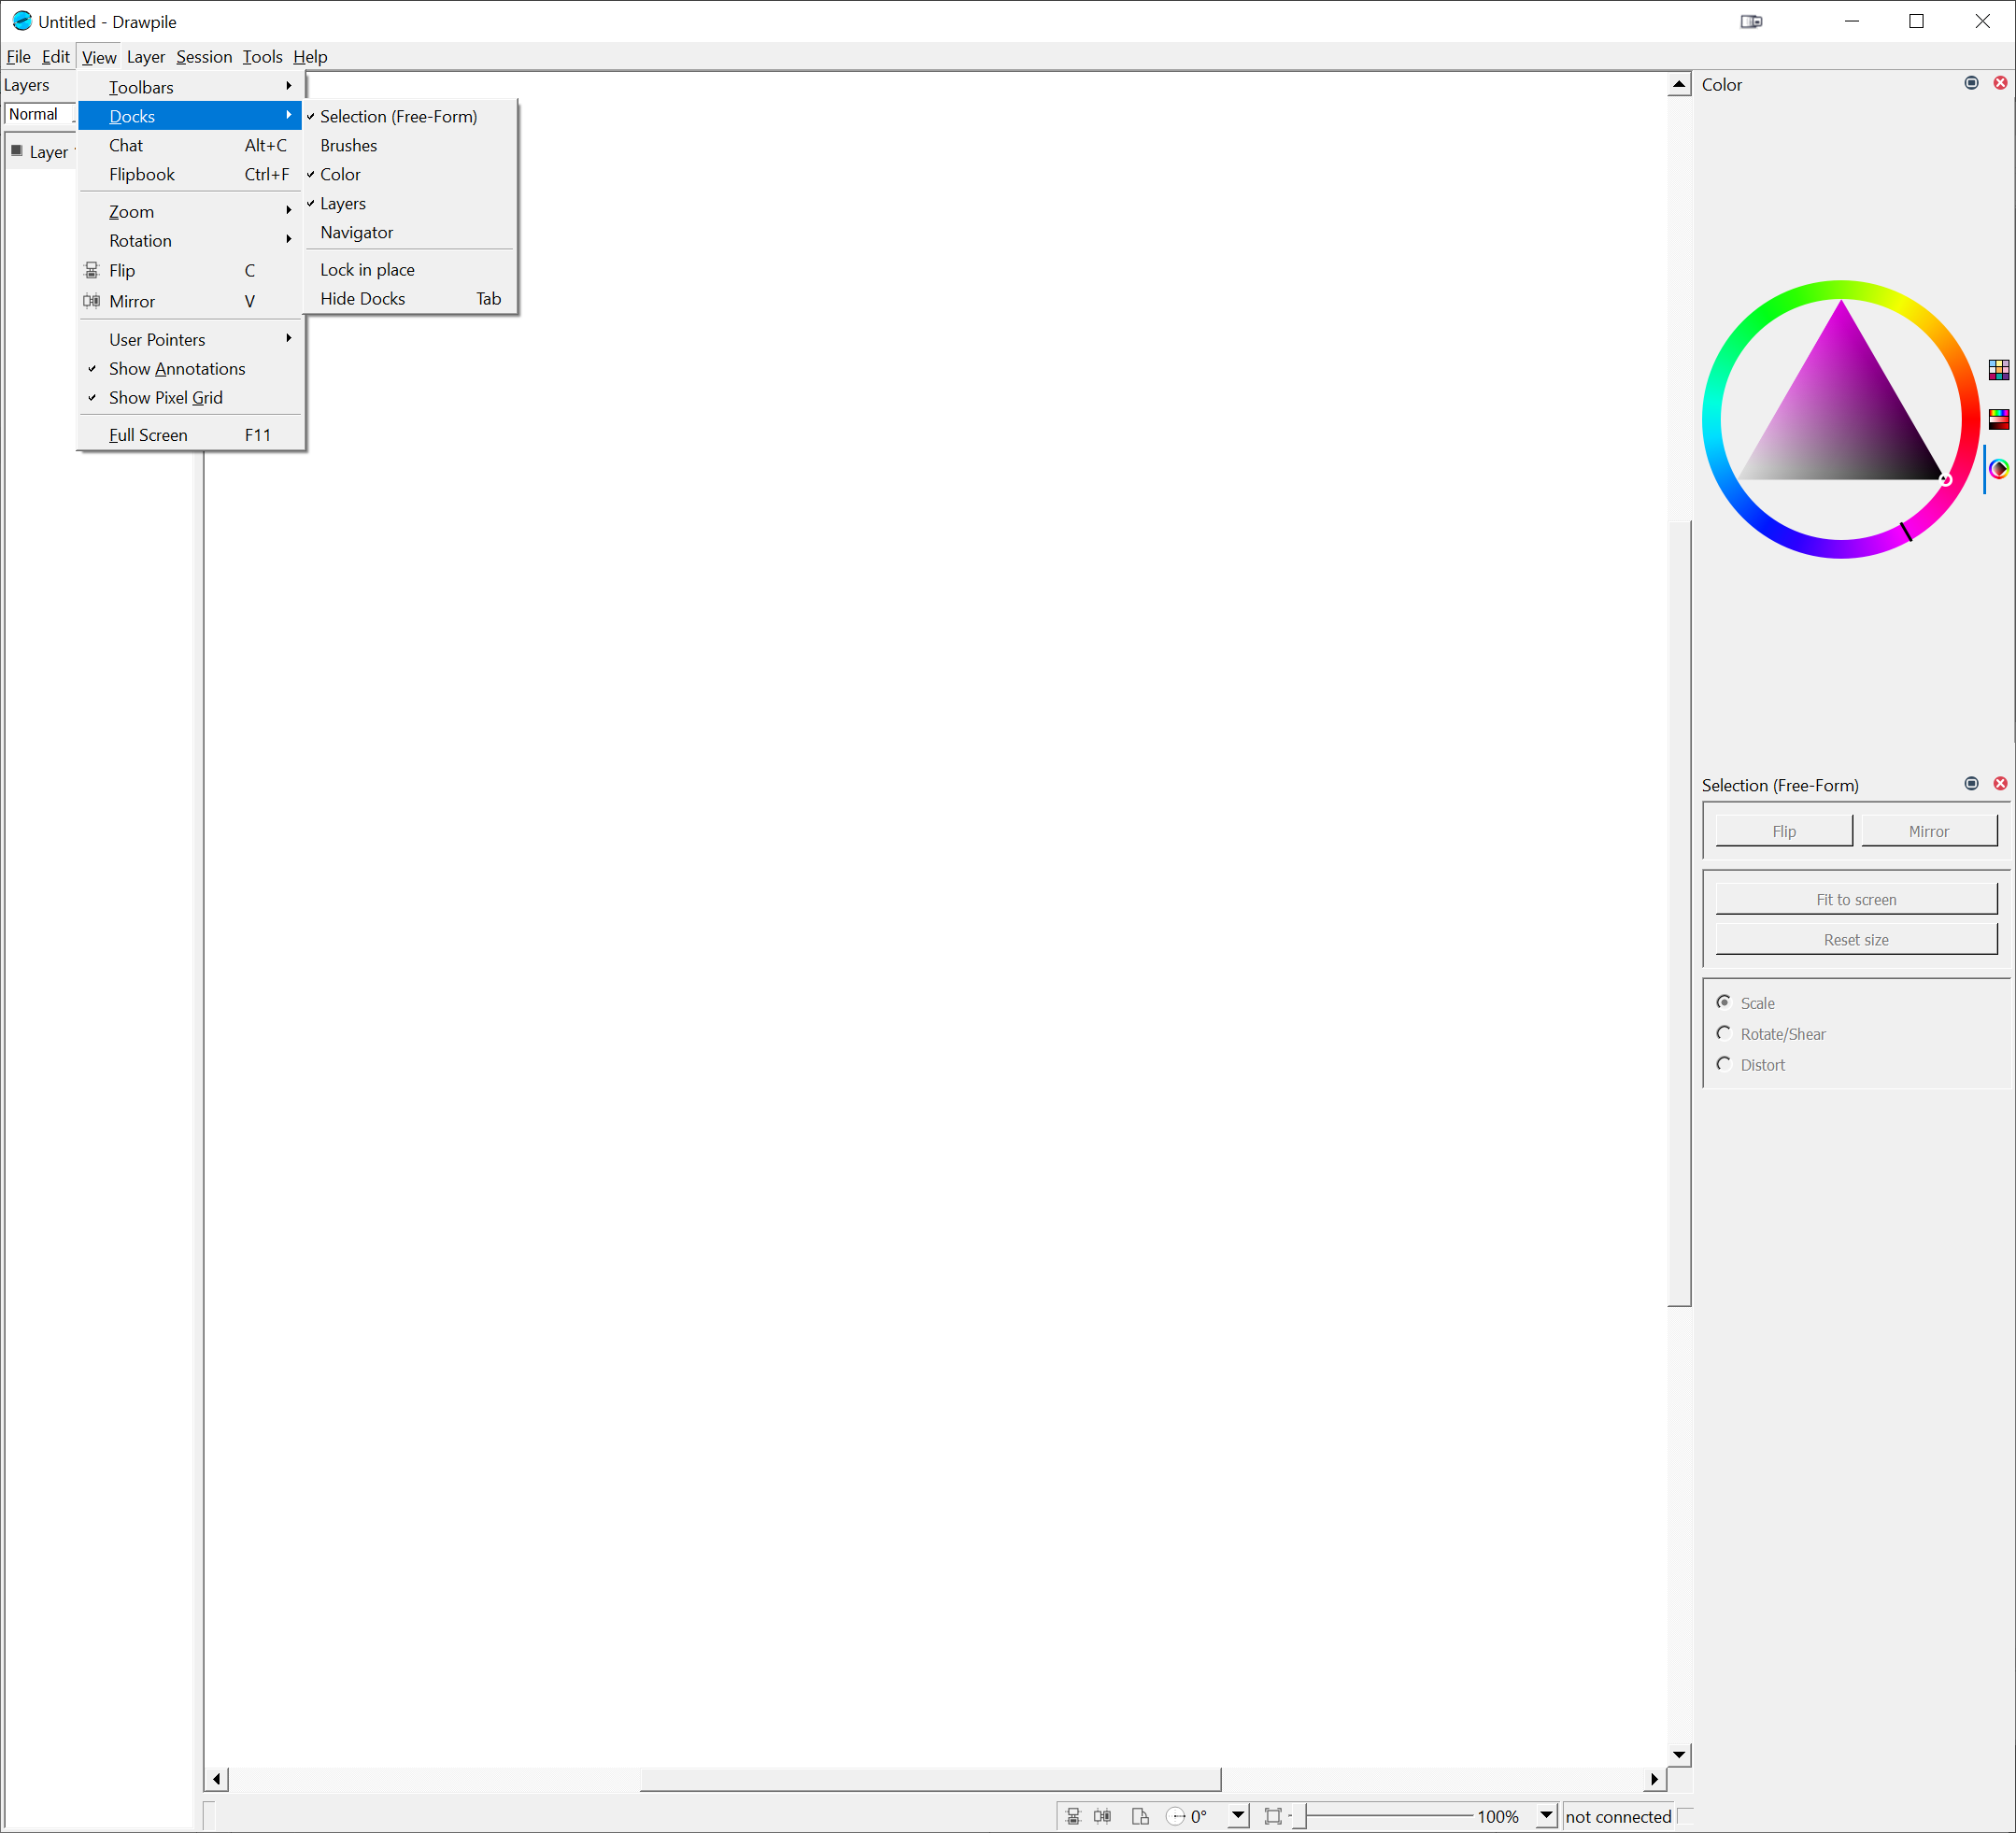
Task: Expand the Toolbars submenu
Action: (141, 87)
